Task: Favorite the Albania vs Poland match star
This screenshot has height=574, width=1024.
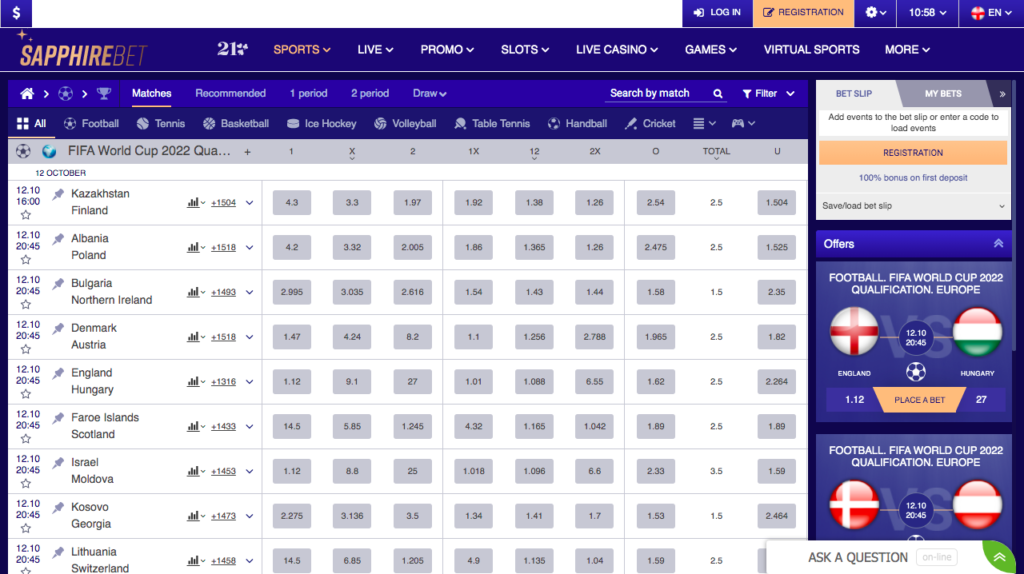Action: click(25, 259)
